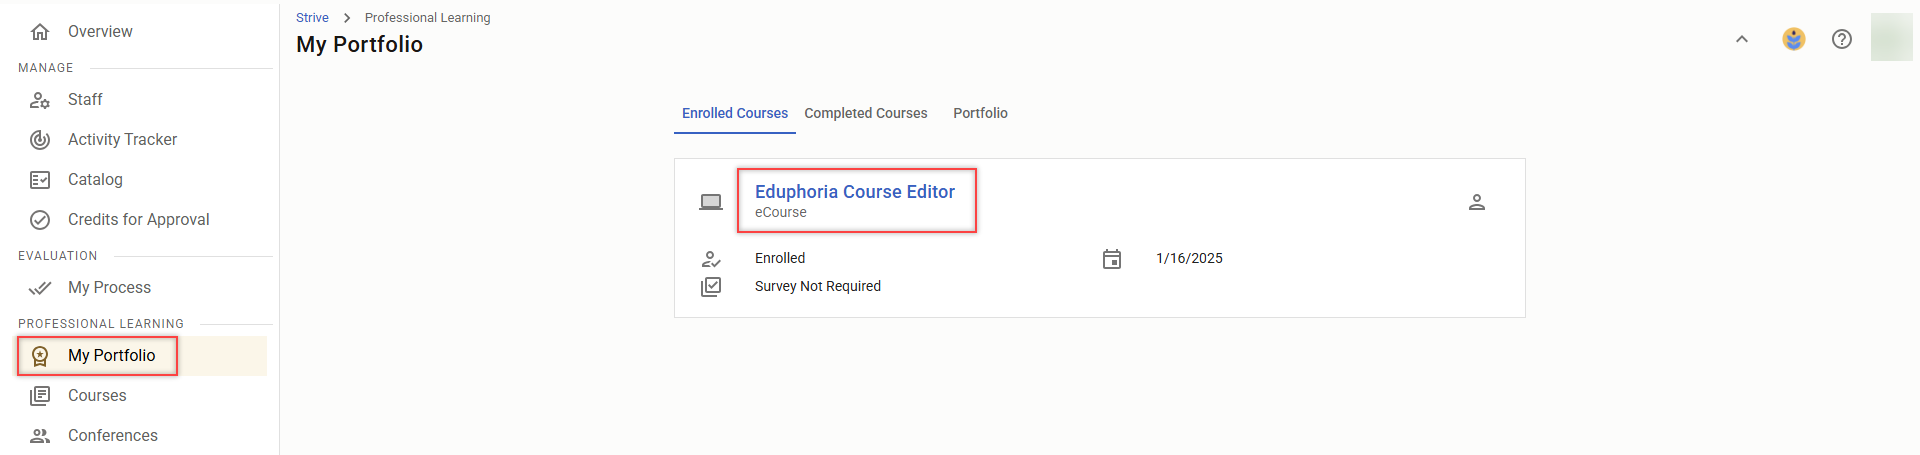The image size is (1920, 455).
Task: Click the Strive breadcrumb link
Action: (x=312, y=18)
